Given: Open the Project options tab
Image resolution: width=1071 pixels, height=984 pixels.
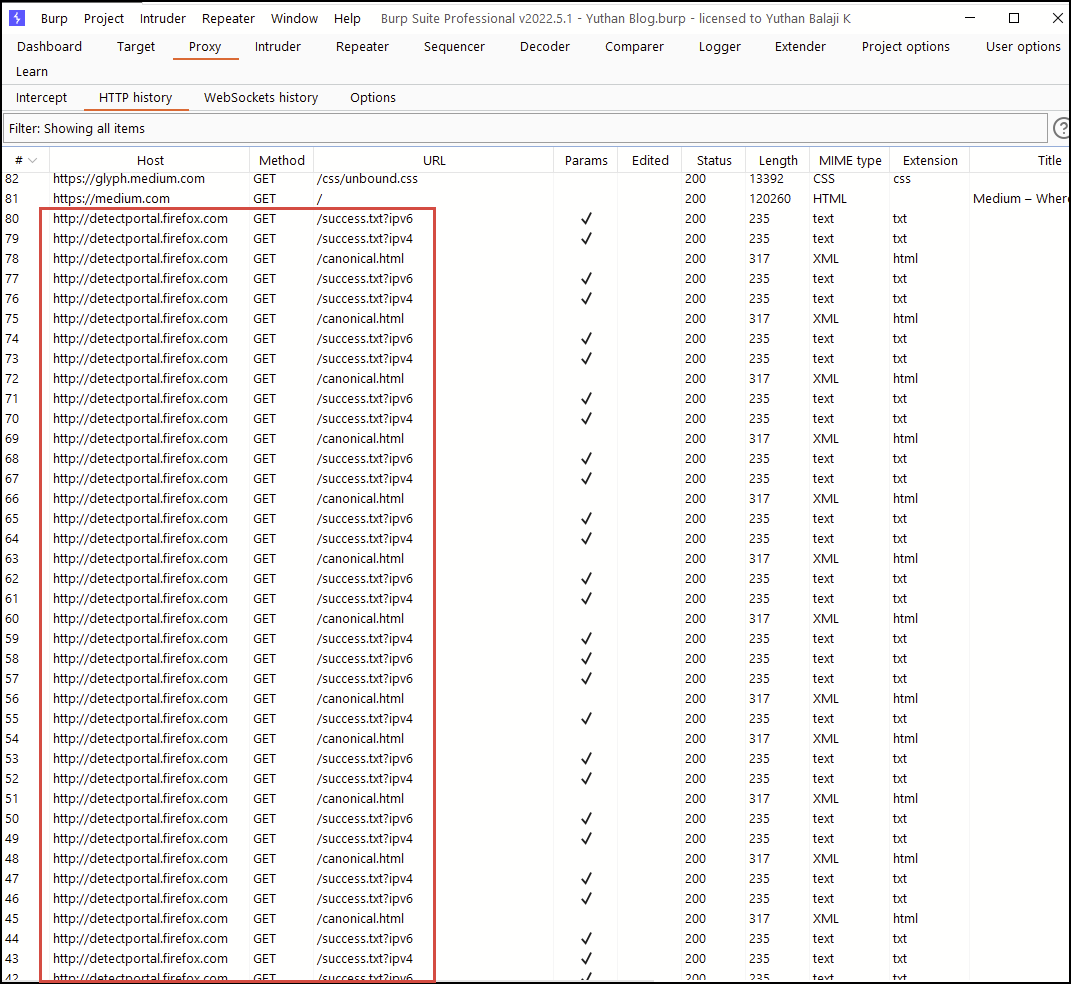Looking at the screenshot, I should point(905,46).
